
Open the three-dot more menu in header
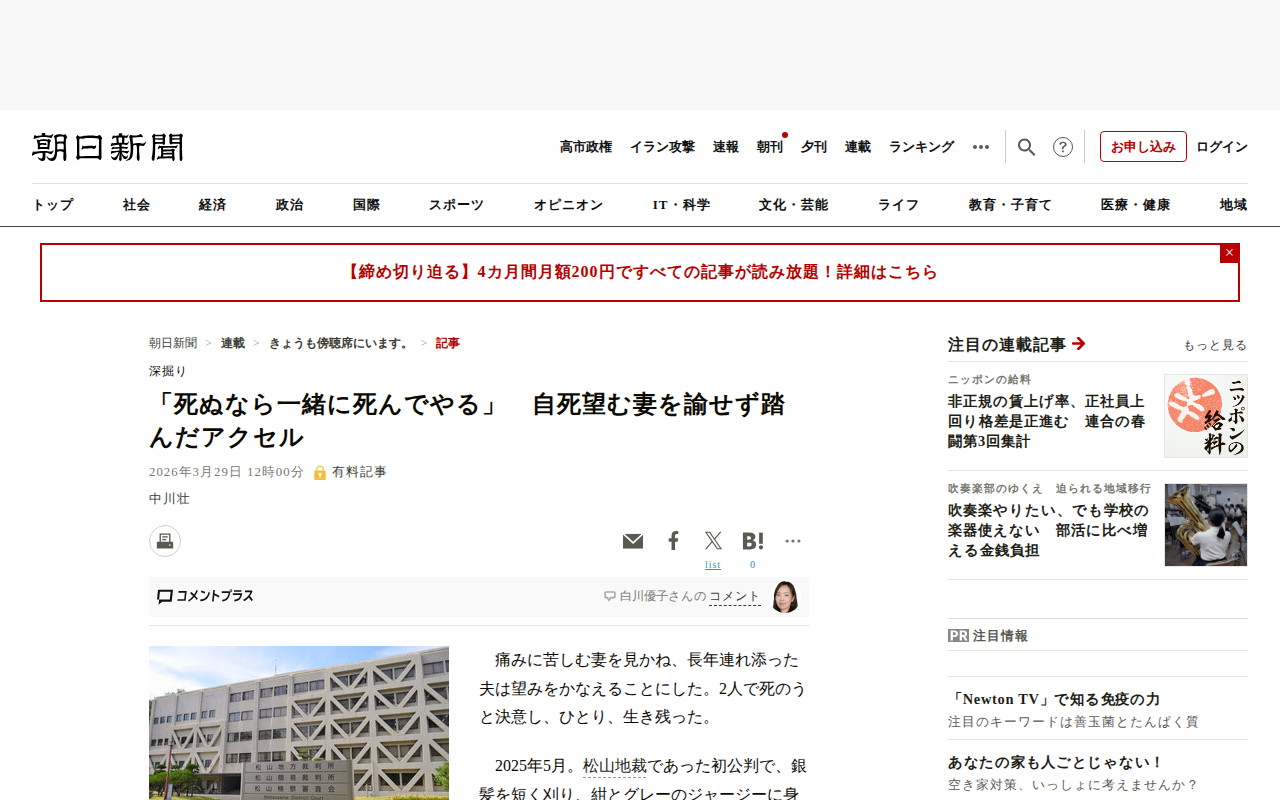tap(981, 147)
